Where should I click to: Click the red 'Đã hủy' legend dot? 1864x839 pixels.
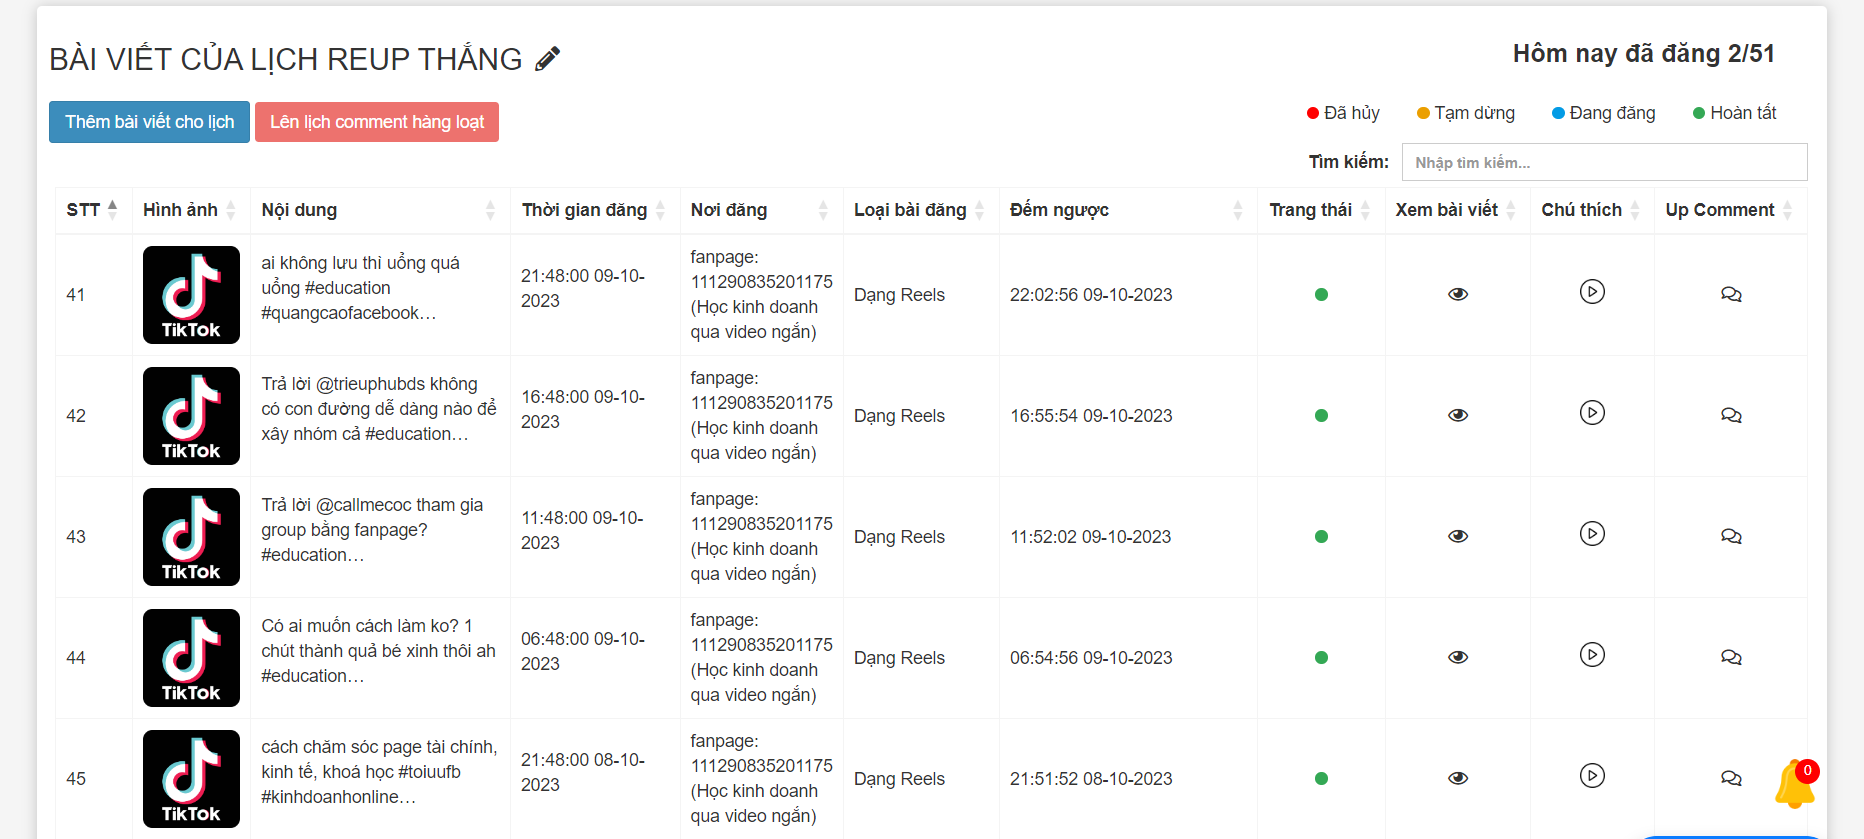[x=1313, y=113]
